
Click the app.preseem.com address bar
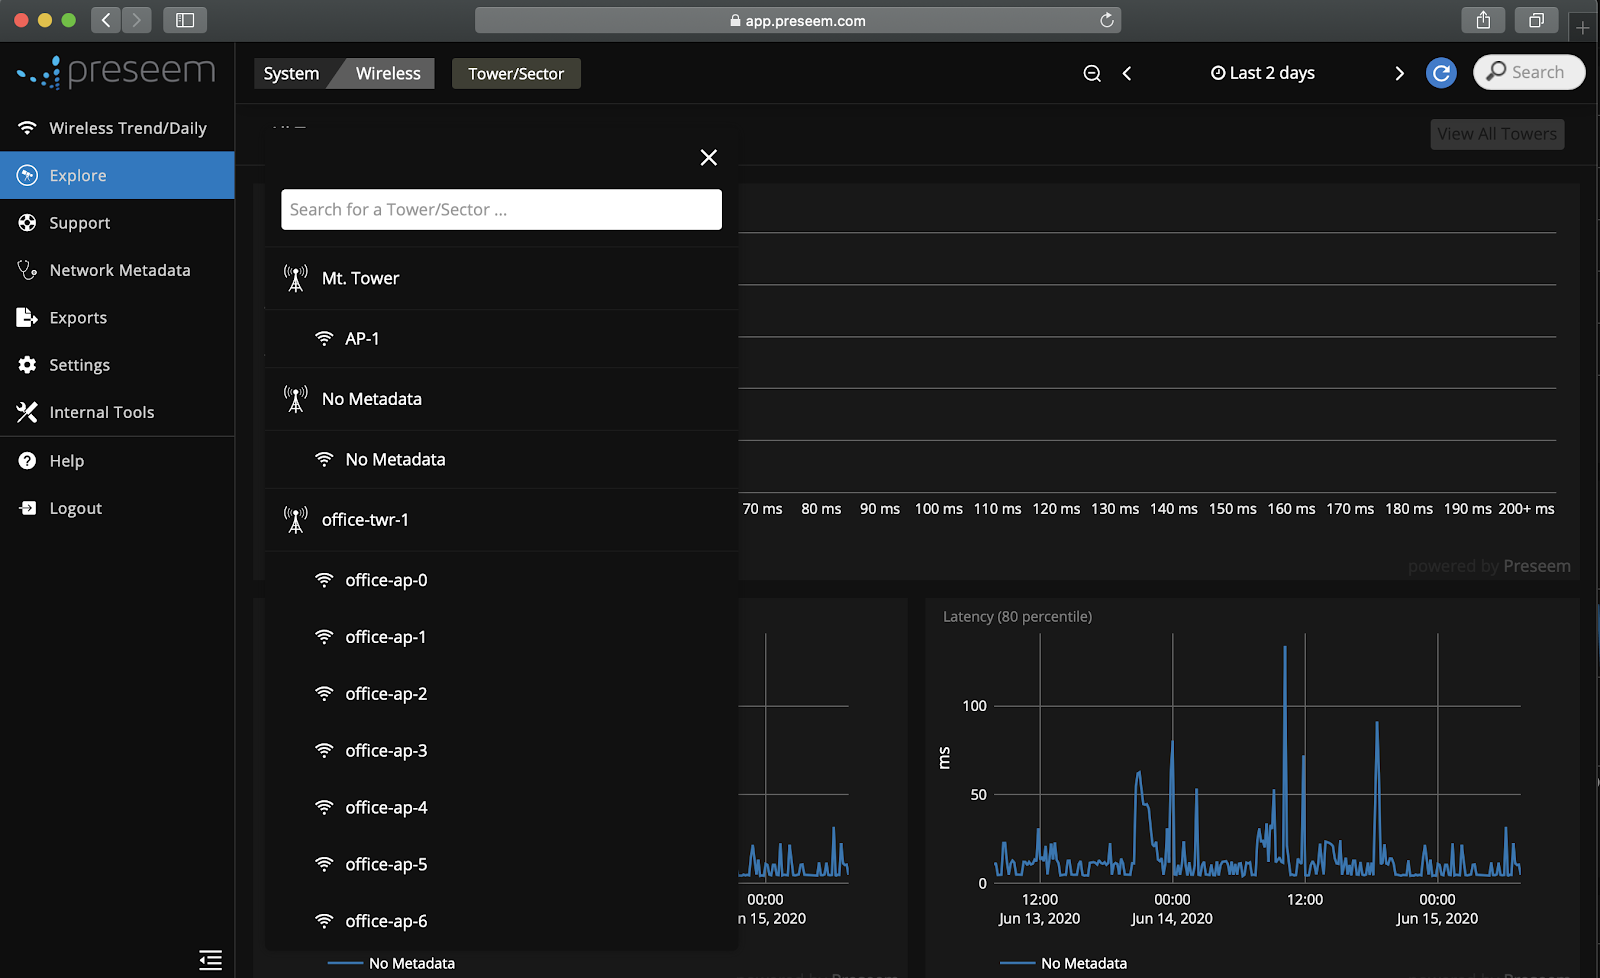coord(798,20)
